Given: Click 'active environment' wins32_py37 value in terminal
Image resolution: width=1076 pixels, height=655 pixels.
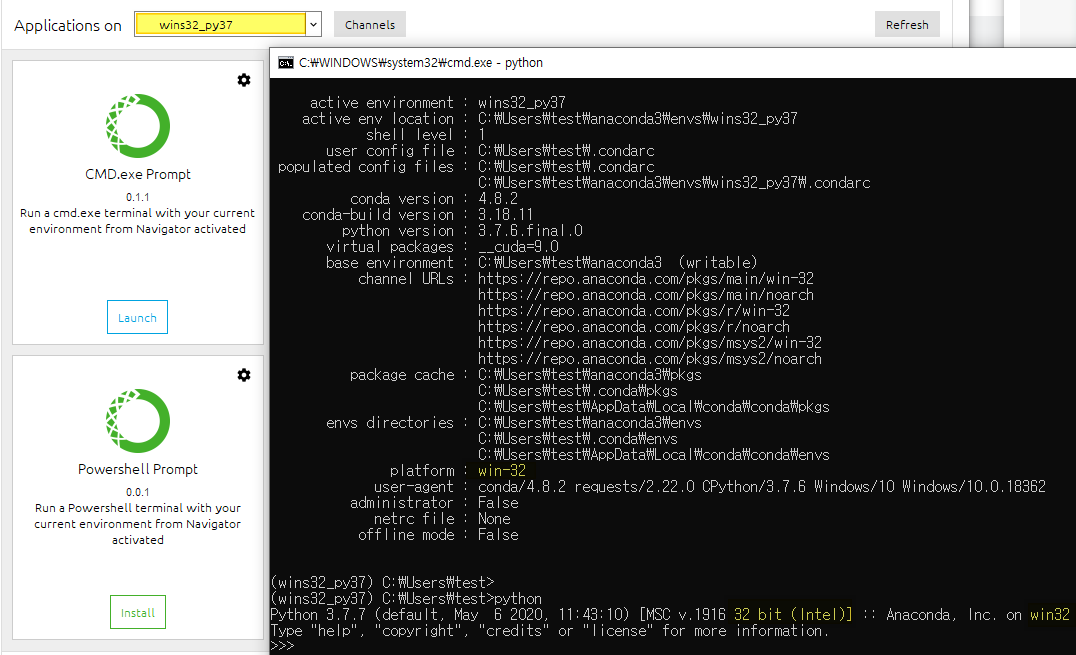Looking at the screenshot, I should coord(522,102).
